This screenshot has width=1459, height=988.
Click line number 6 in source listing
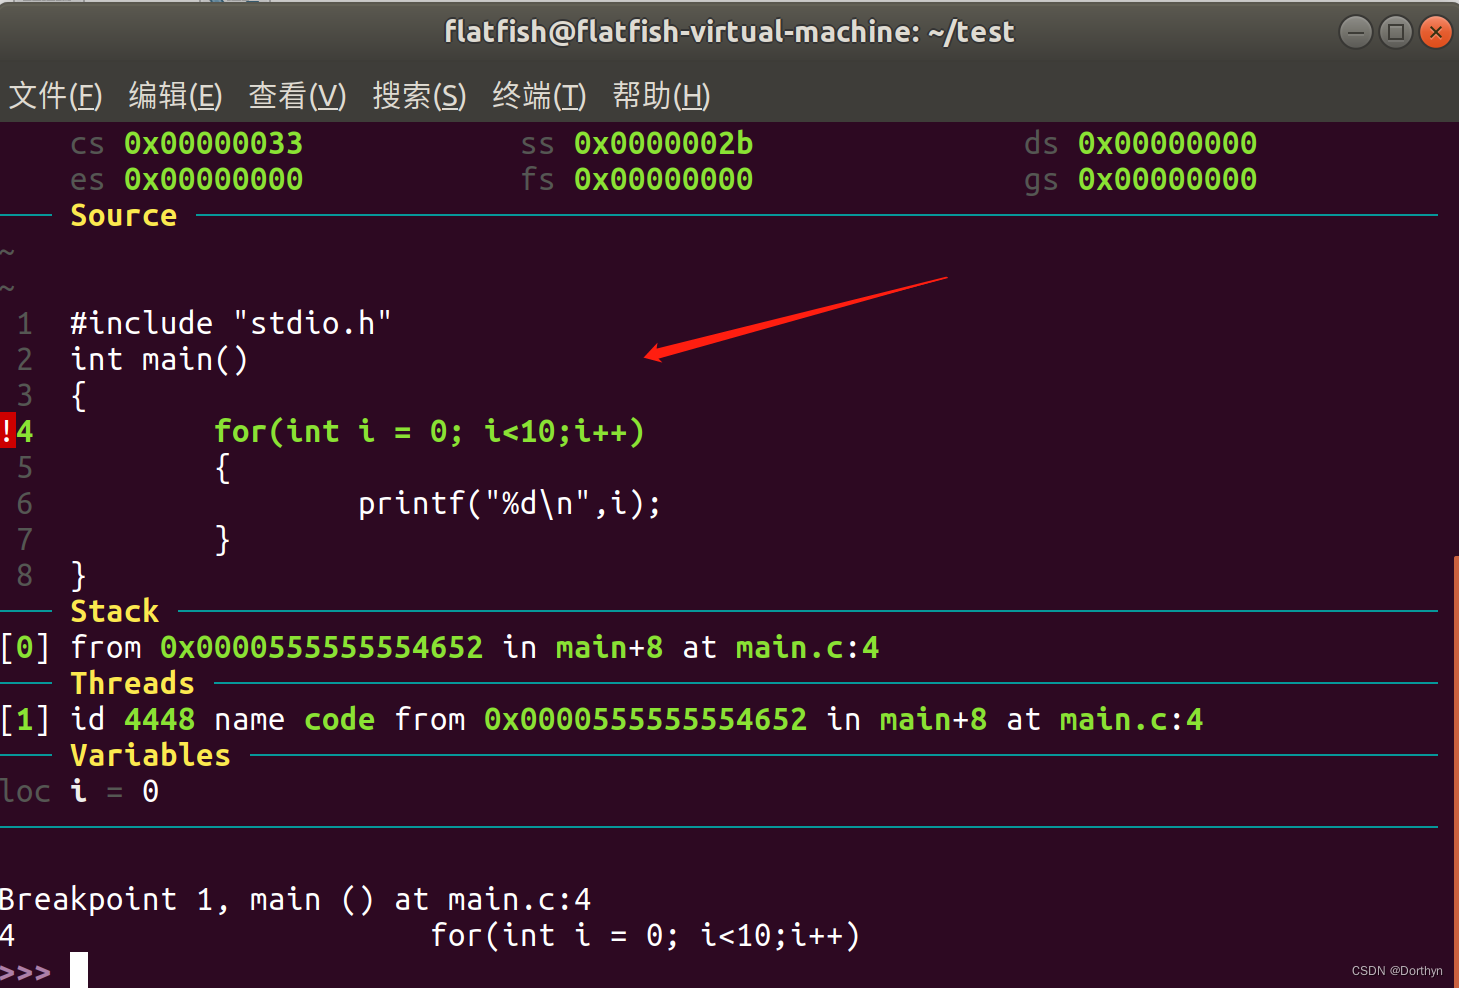click(x=25, y=503)
